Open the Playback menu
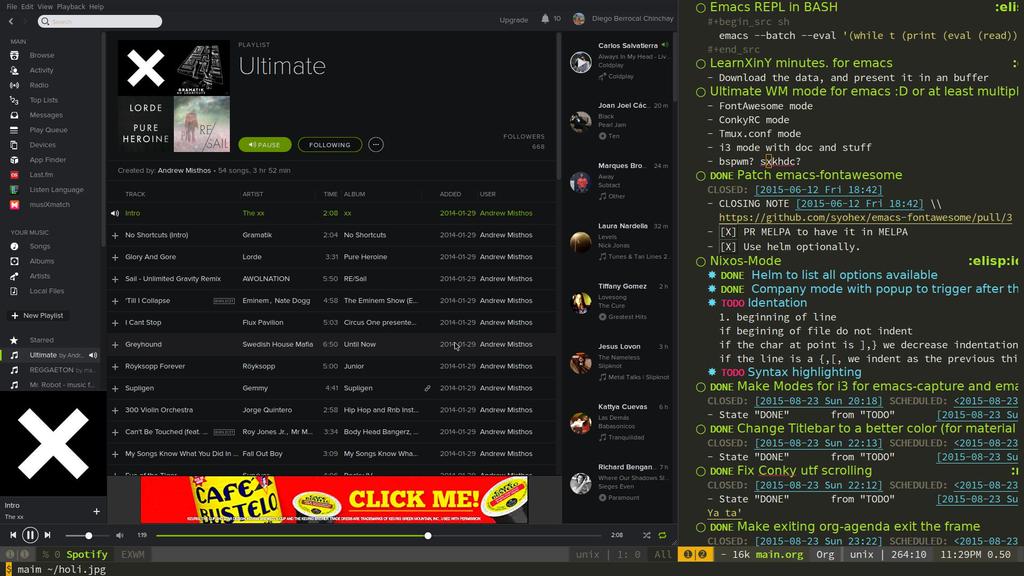Viewport: 1024px width, 576px height. (x=71, y=7)
